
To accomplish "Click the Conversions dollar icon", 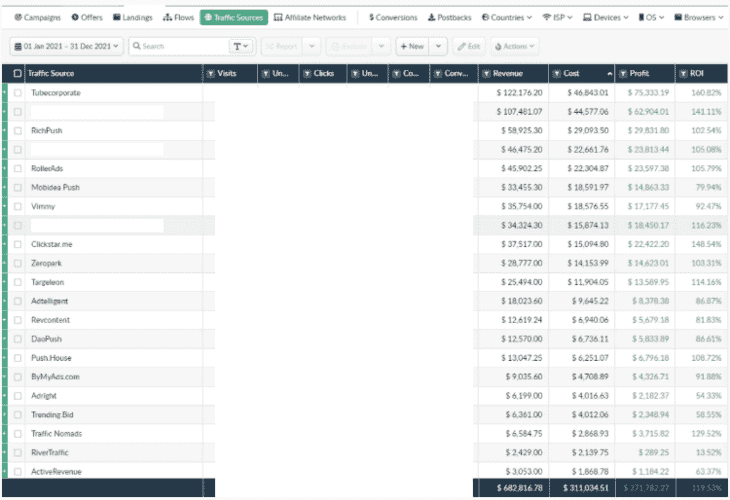I will (372, 17).
